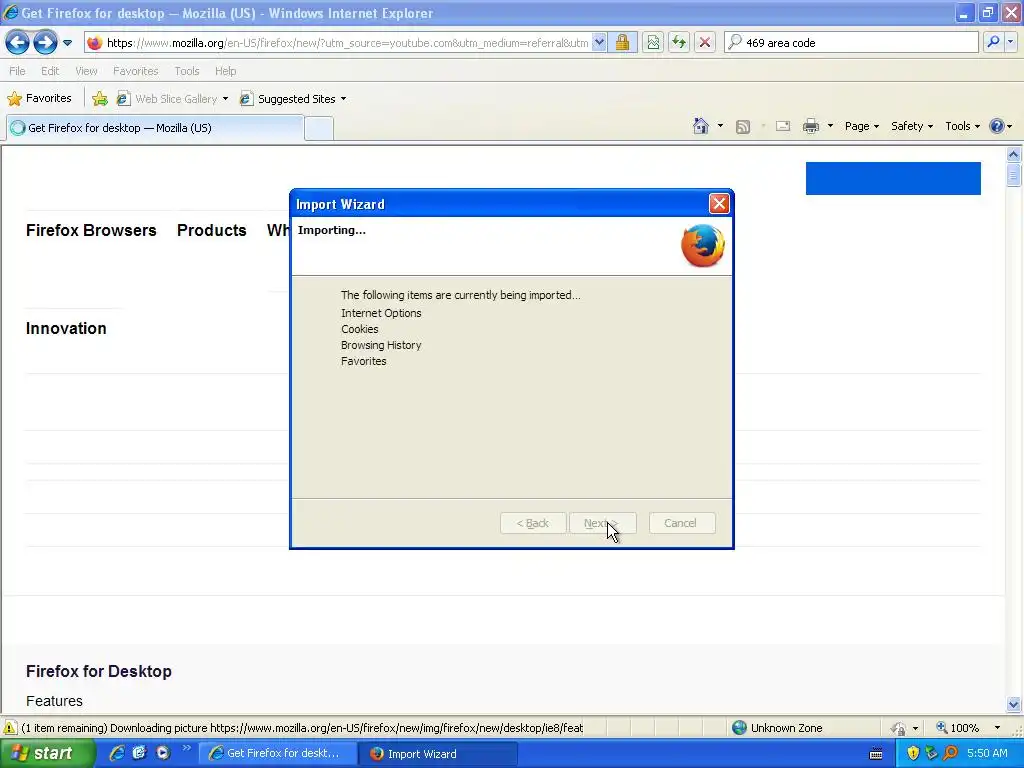
Task: Click Add to Favorites Bar icon
Action: [99, 99]
